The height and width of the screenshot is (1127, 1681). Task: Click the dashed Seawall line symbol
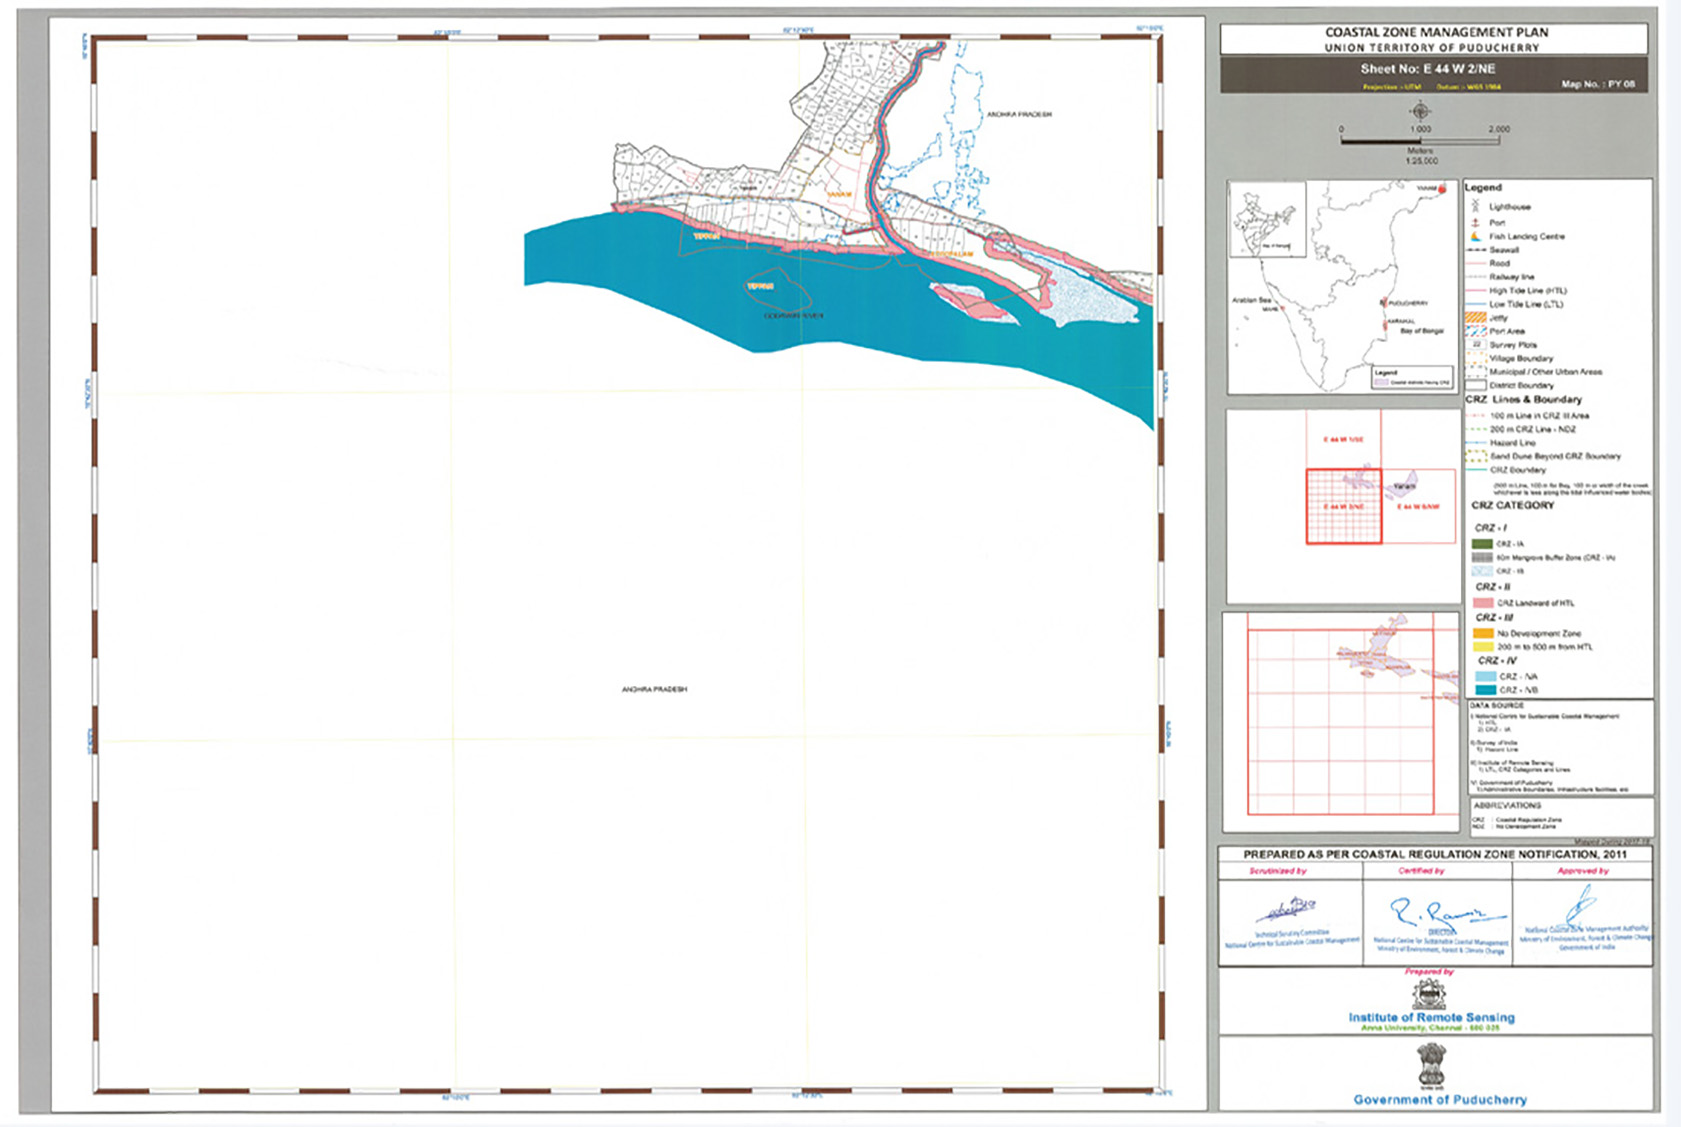tap(1475, 250)
